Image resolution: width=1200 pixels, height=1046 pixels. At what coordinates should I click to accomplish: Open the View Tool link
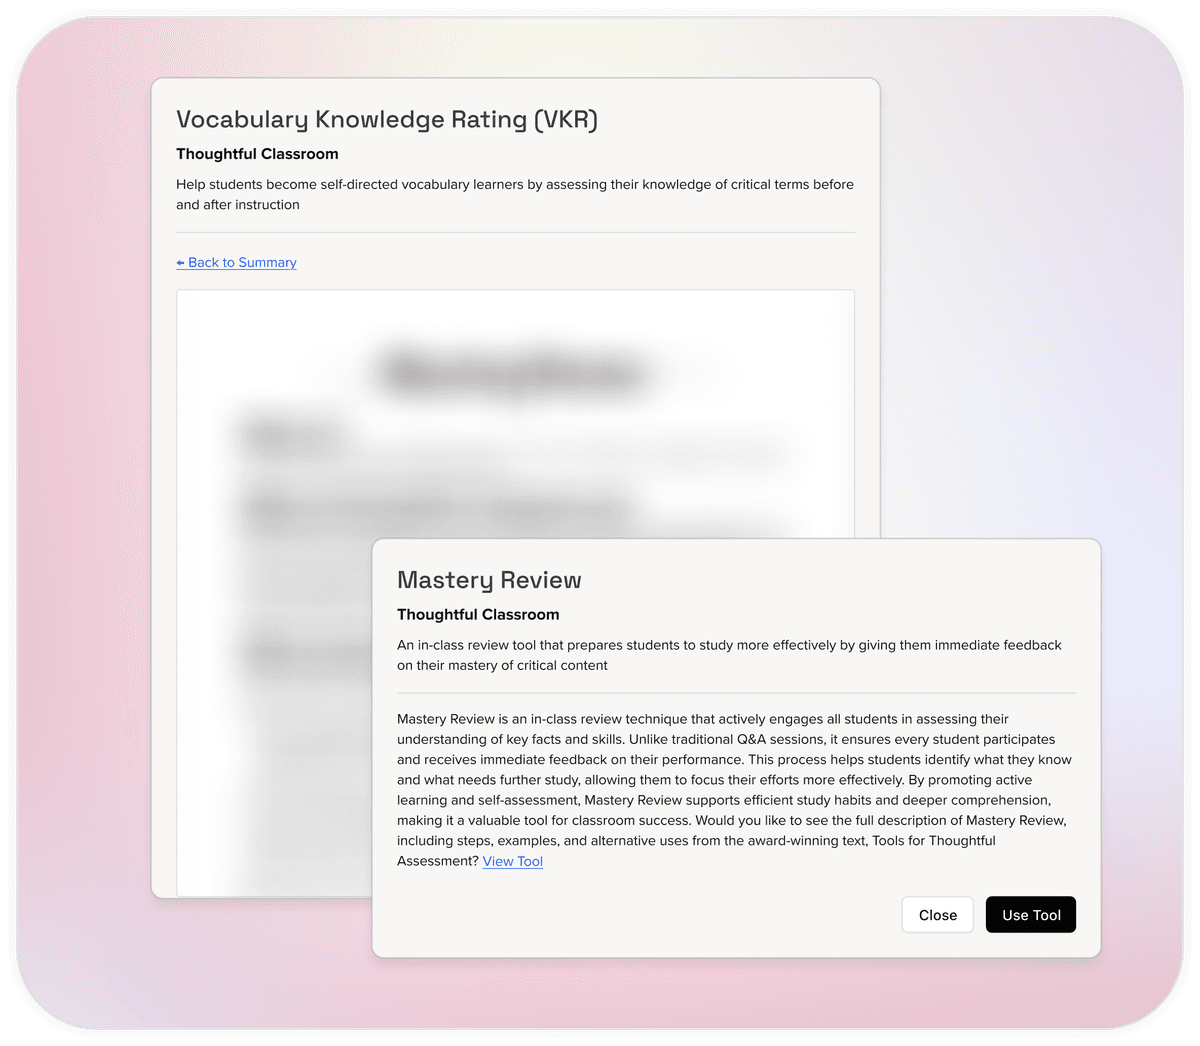click(512, 861)
